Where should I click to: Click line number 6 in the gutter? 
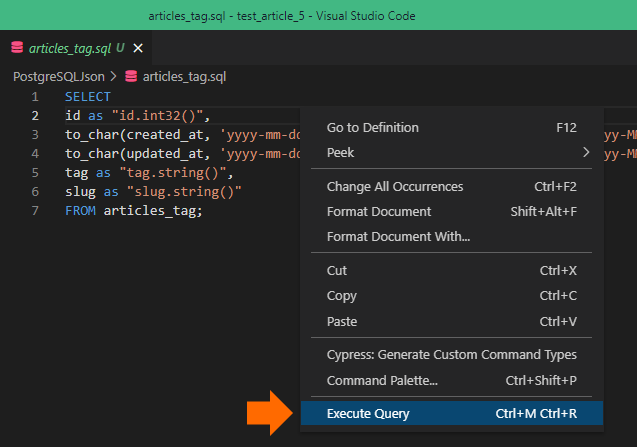coord(35,192)
